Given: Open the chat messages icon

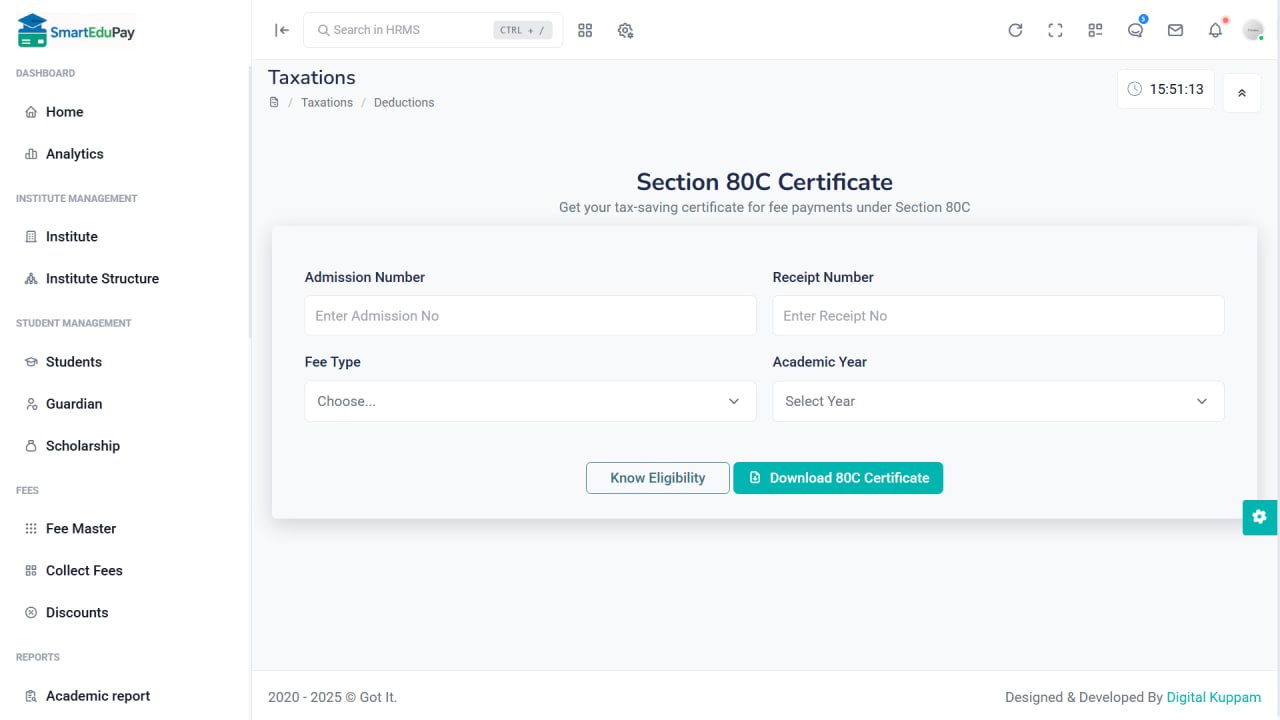Looking at the screenshot, I should pos(1135,30).
